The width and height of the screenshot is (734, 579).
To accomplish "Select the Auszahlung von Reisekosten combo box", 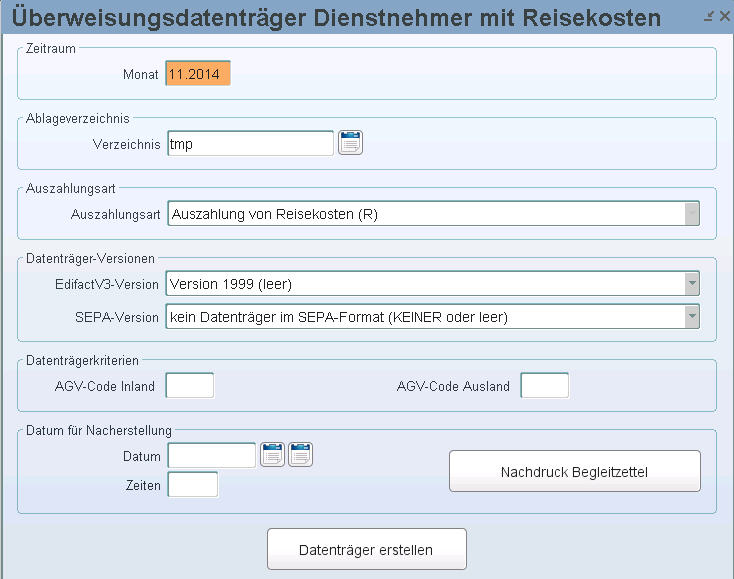I will coord(433,214).
